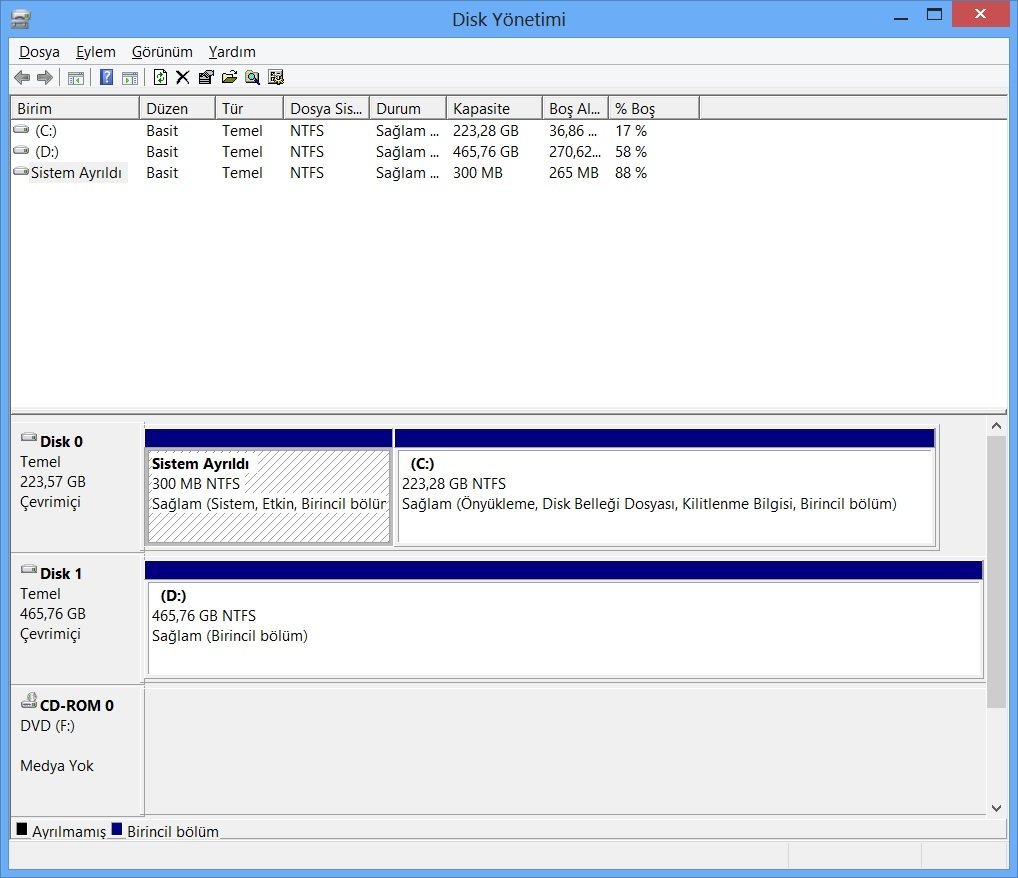
Task: Click the Back arrow toolbar icon
Action: 21,78
